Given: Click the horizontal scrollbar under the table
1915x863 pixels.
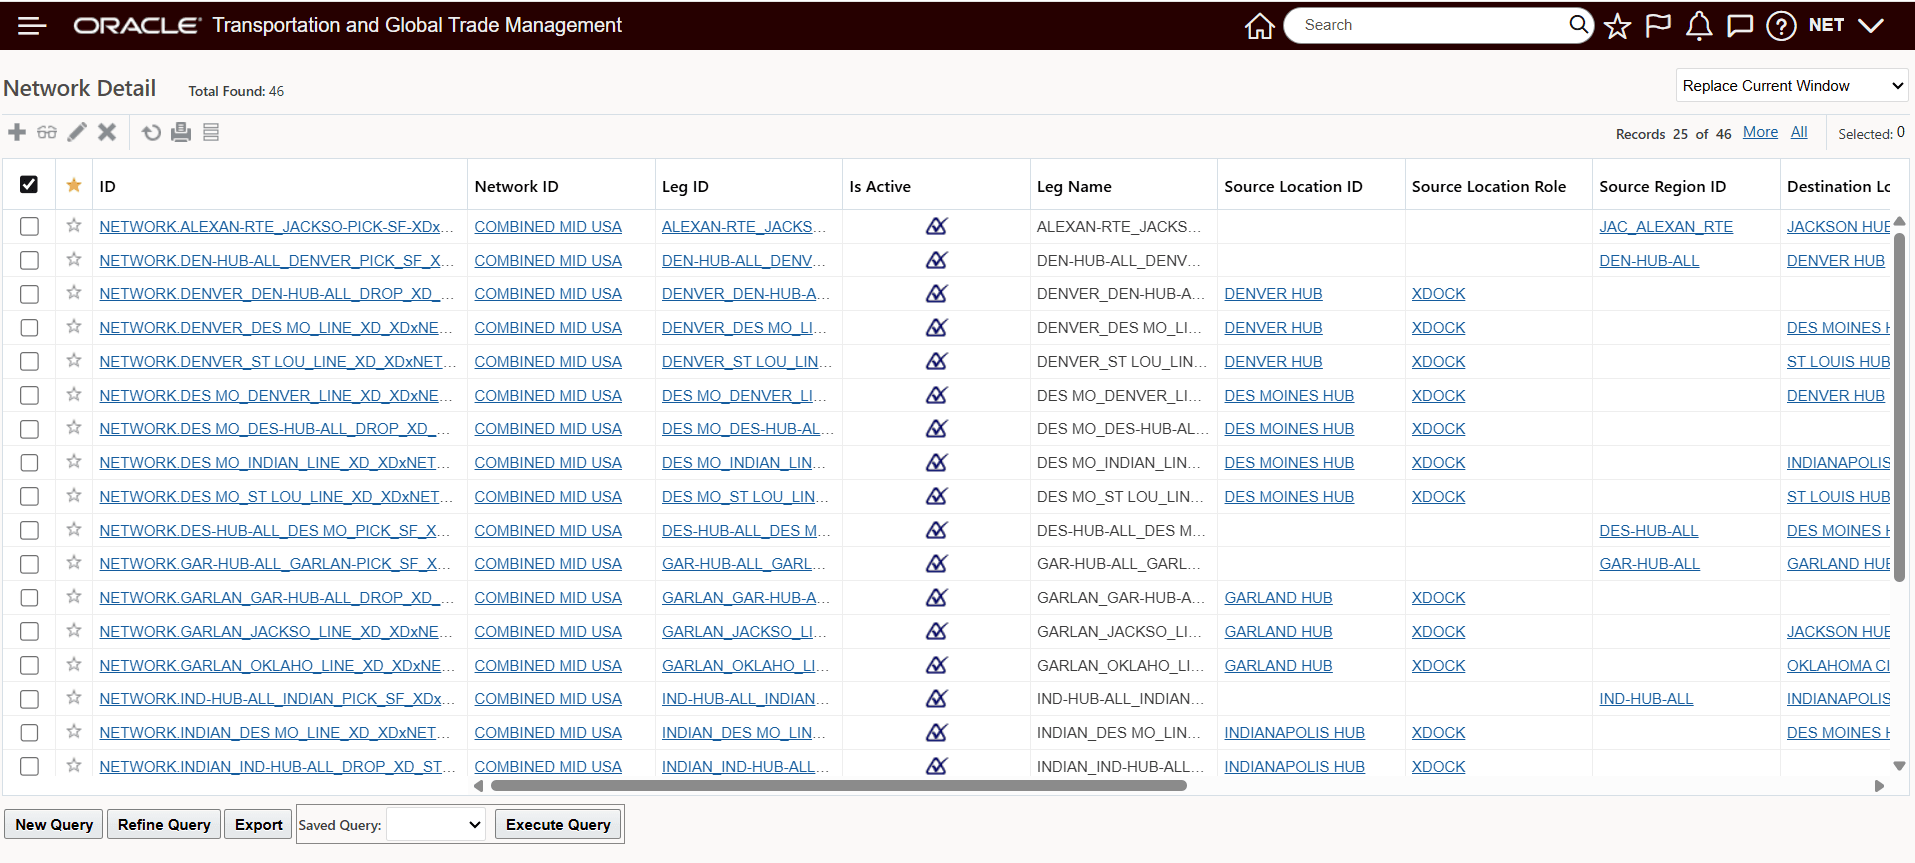Looking at the screenshot, I should (839, 786).
